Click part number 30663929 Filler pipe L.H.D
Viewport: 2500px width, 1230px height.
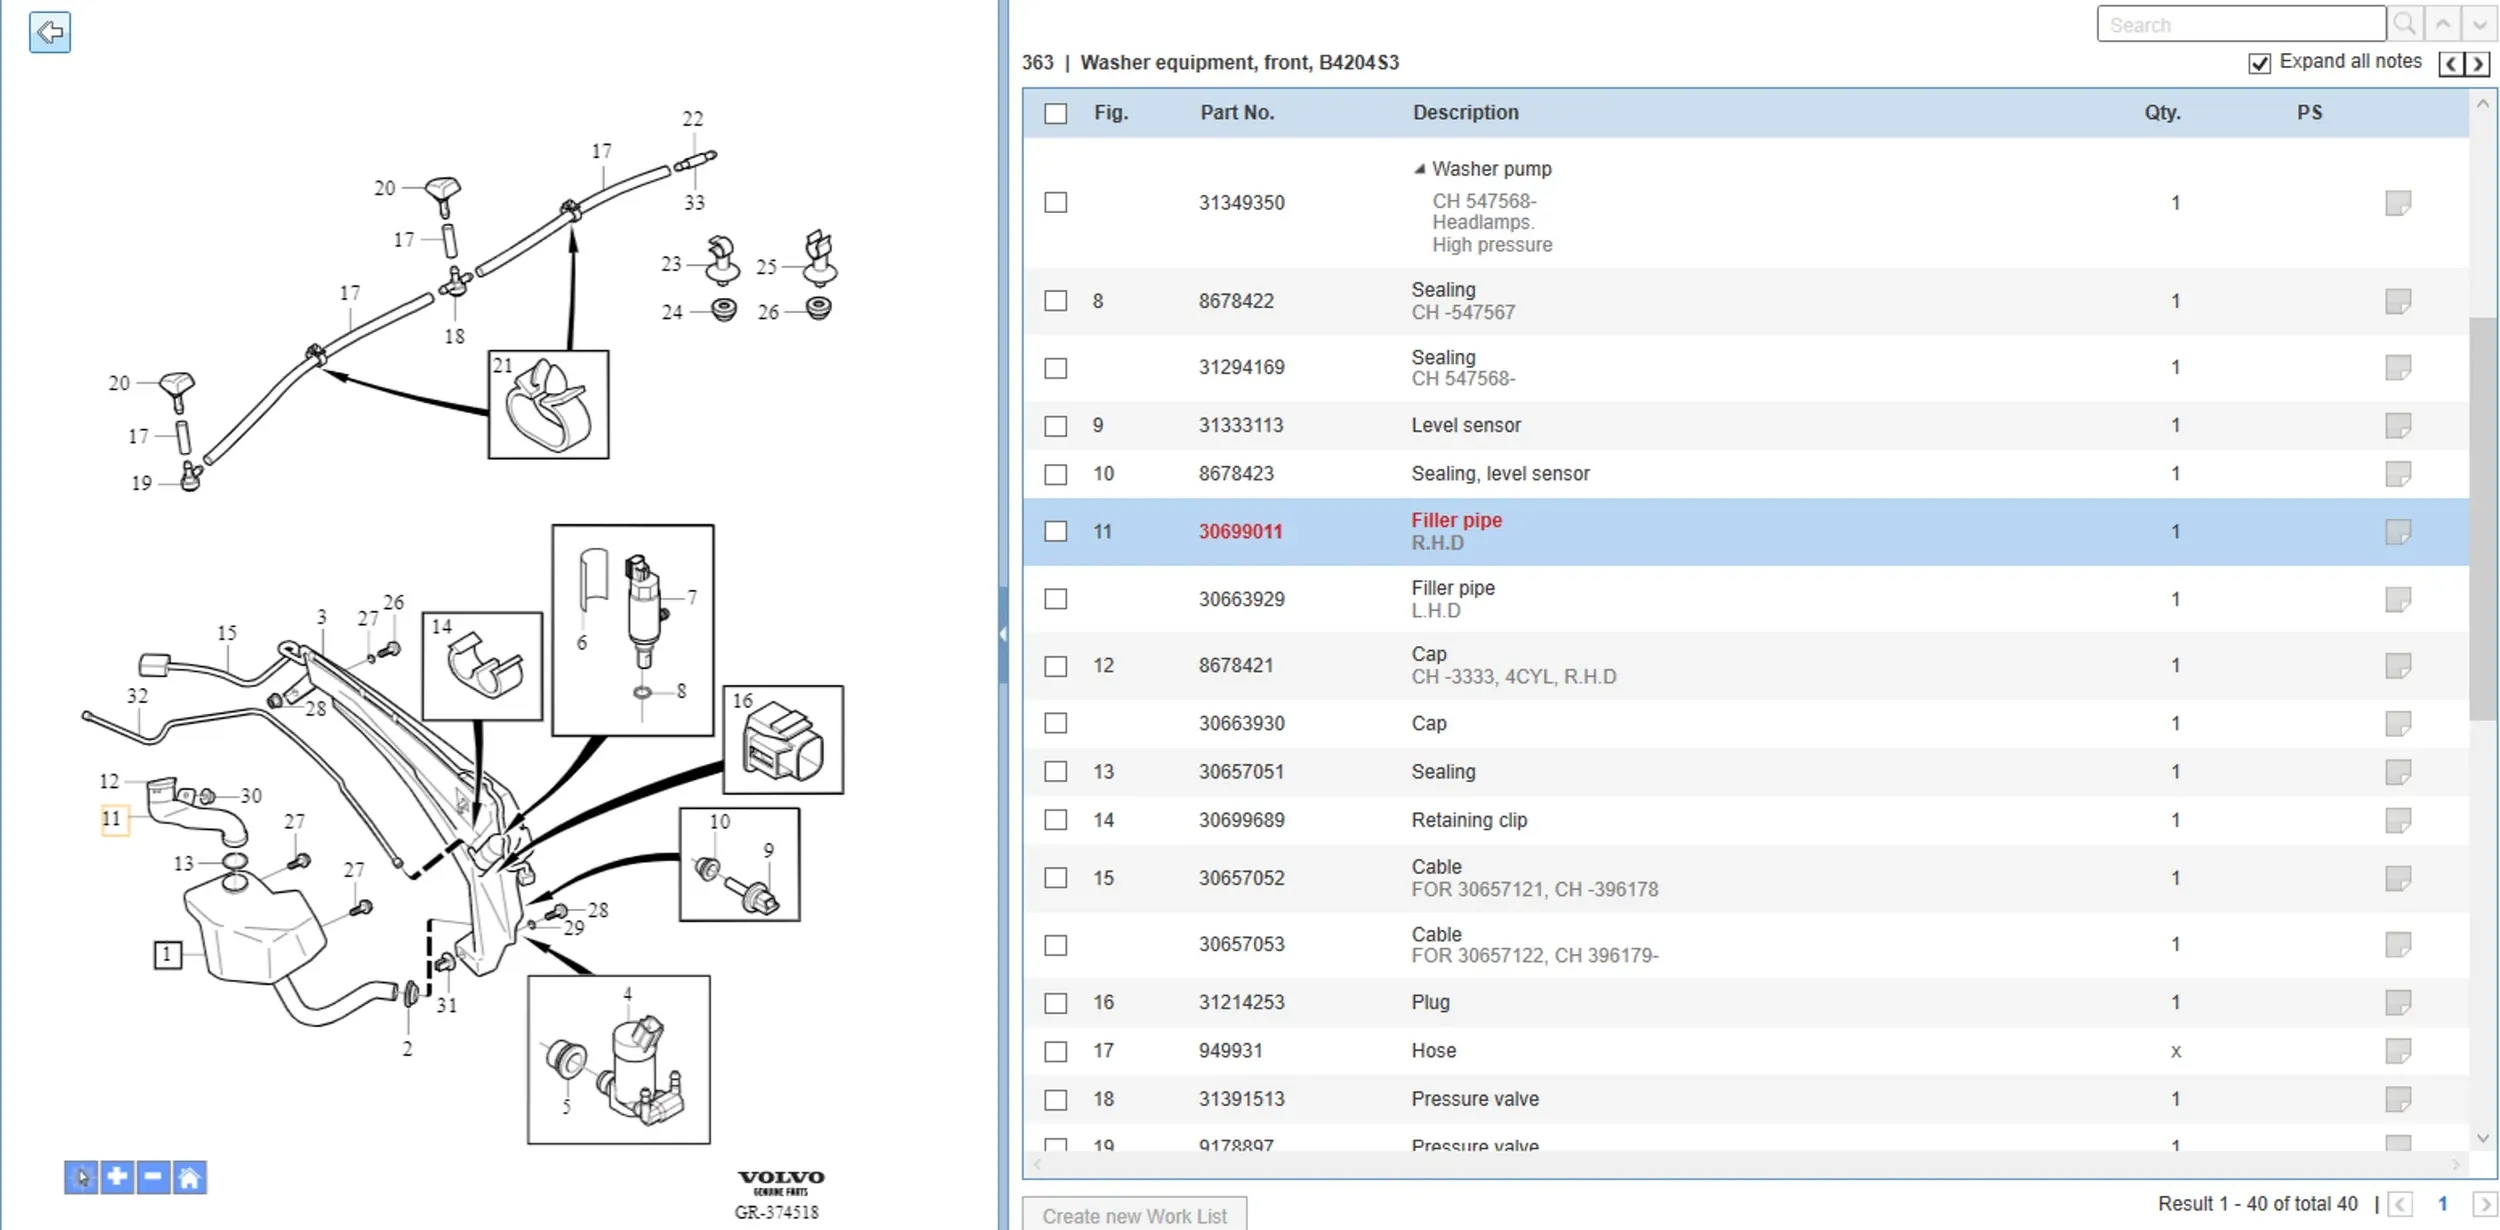click(x=1241, y=599)
